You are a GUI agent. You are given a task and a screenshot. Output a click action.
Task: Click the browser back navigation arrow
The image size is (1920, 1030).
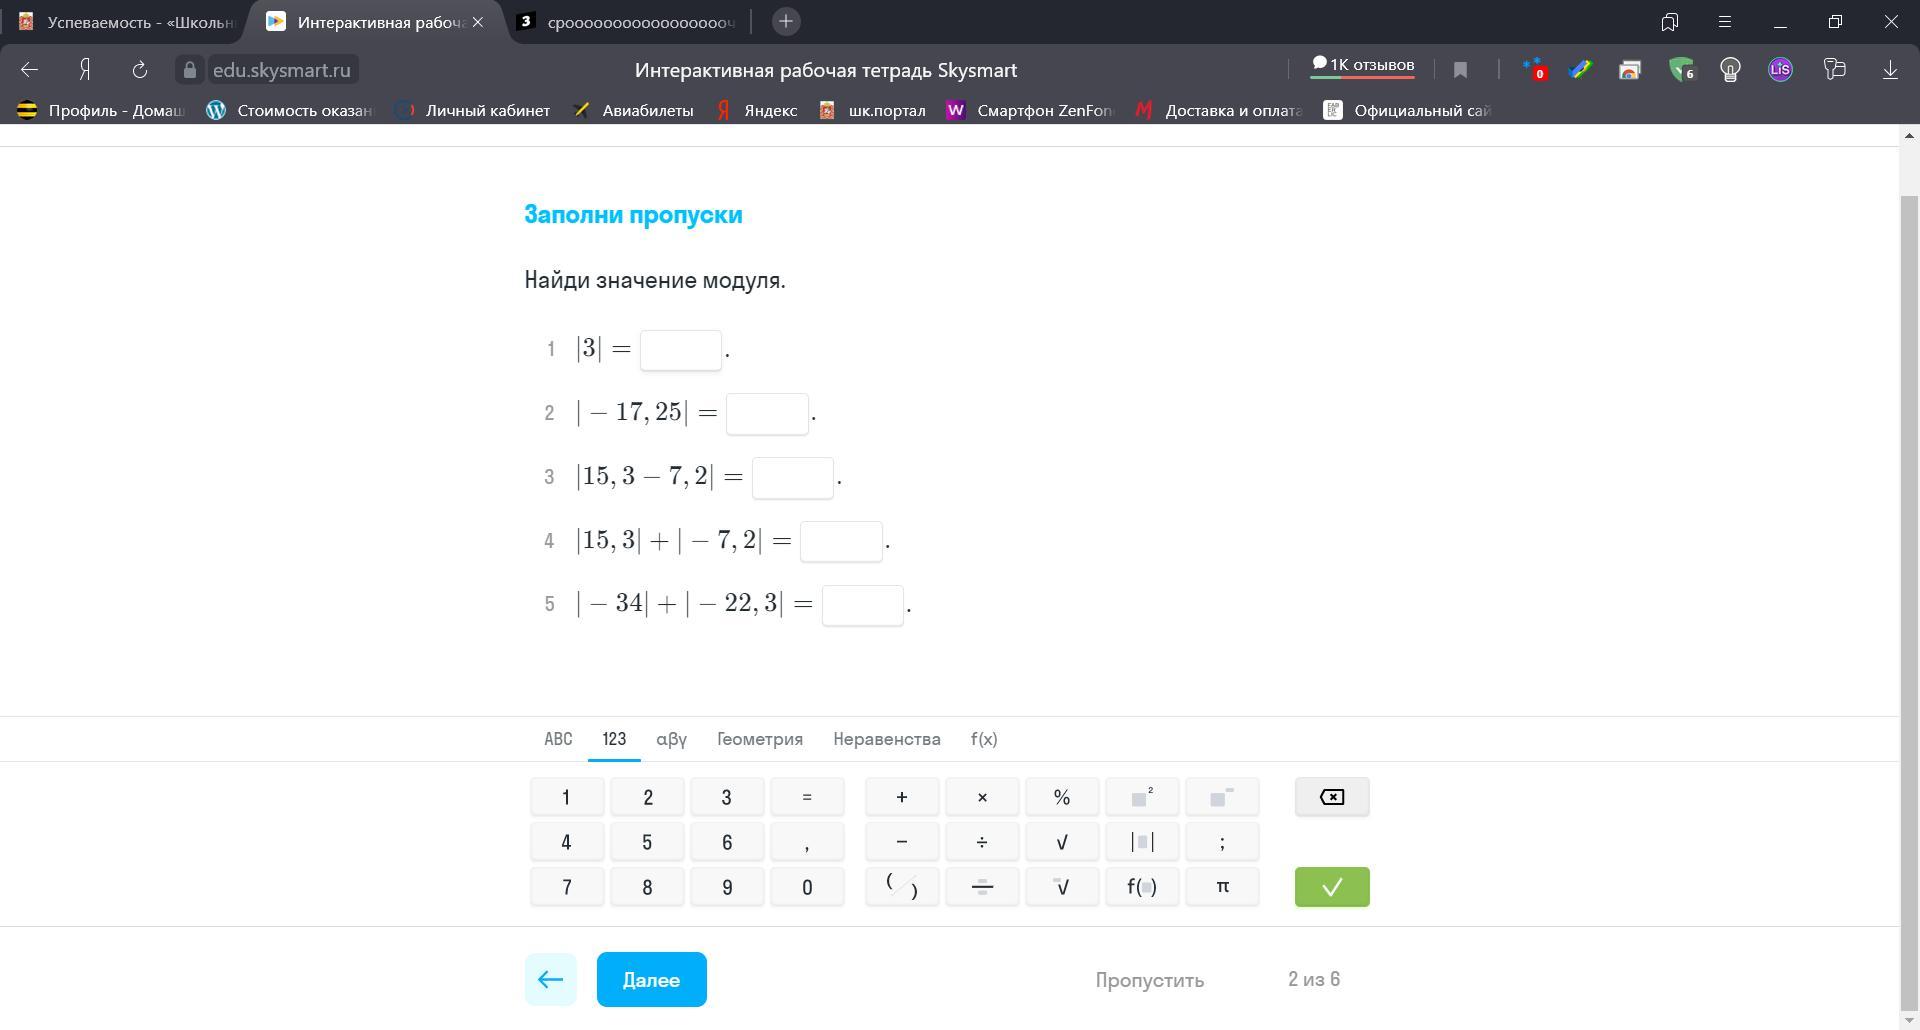click(x=29, y=70)
